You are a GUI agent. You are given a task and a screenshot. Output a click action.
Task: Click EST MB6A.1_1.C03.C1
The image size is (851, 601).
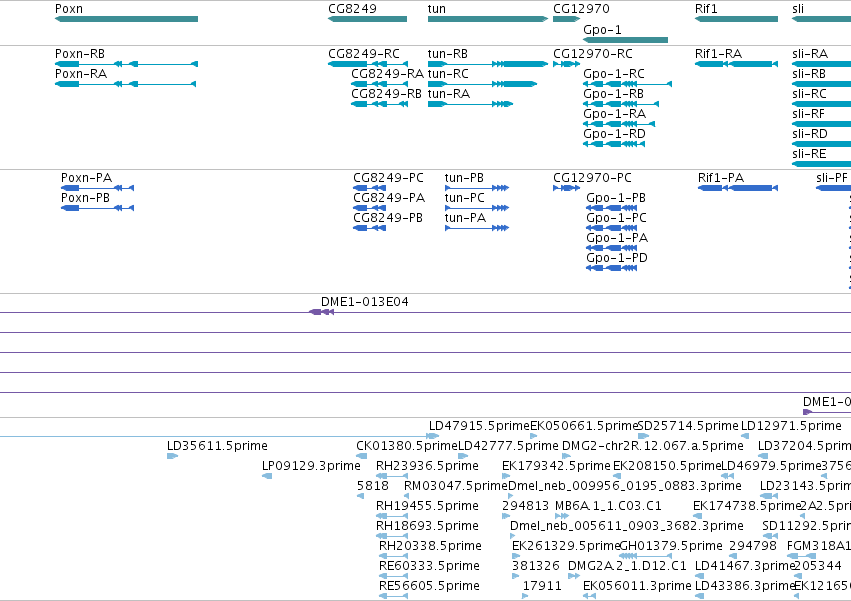(x=608, y=507)
